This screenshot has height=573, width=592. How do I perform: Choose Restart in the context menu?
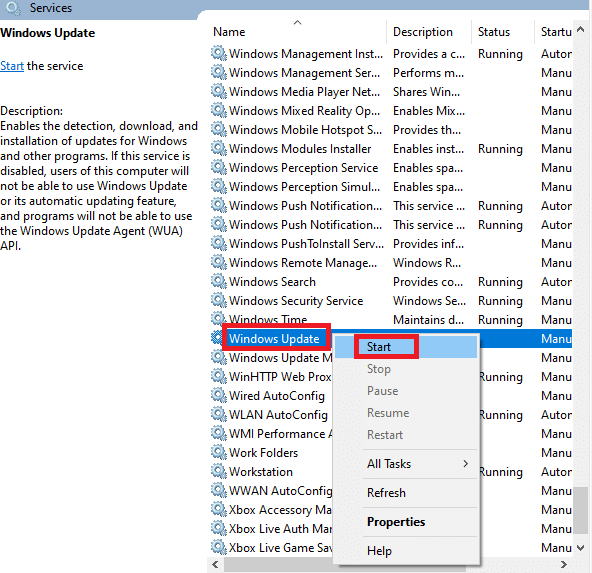[x=406, y=434]
